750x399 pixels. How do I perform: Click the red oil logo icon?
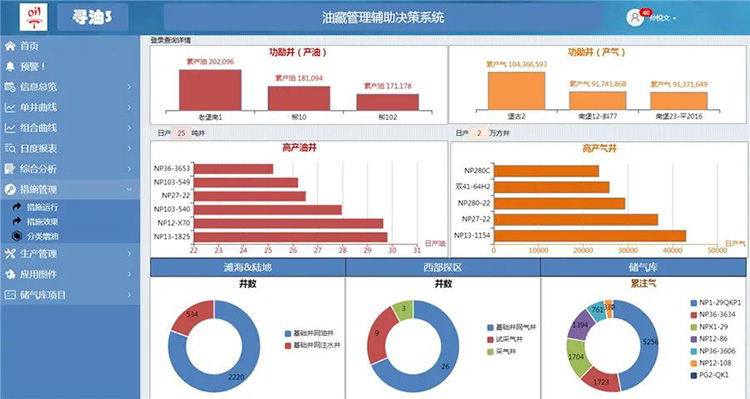[33, 17]
